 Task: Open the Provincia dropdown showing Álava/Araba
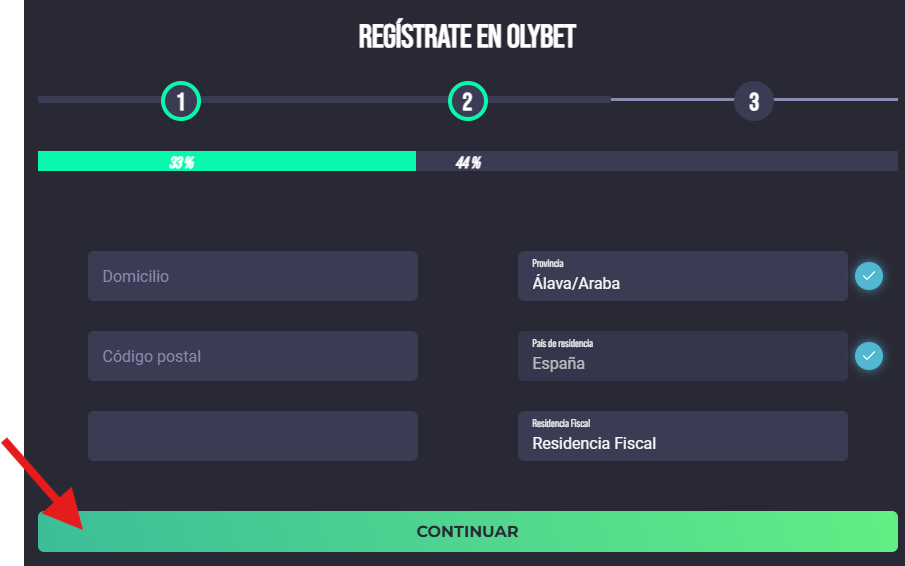point(683,276)
